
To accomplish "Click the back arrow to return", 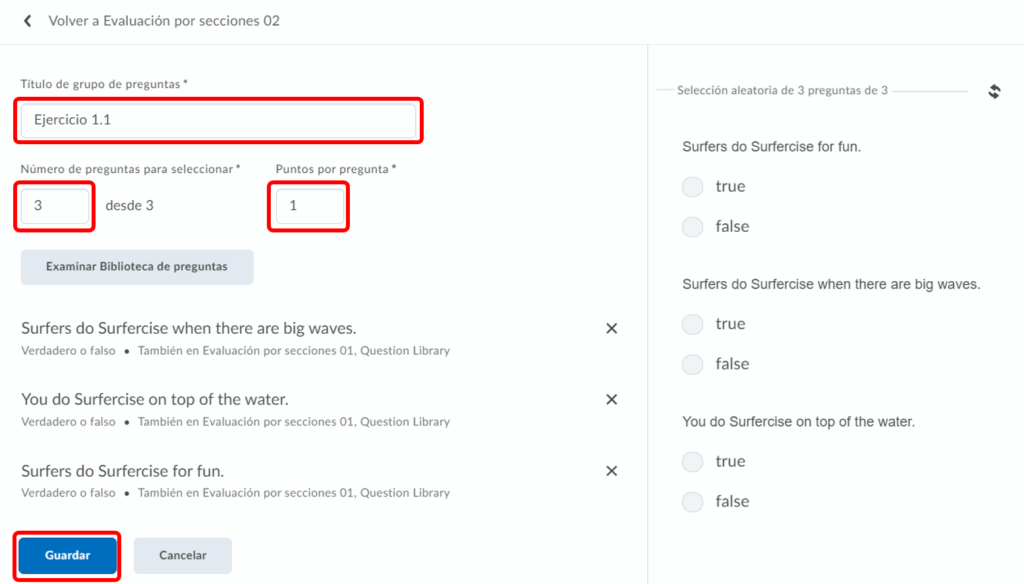I will click(27, 21).
